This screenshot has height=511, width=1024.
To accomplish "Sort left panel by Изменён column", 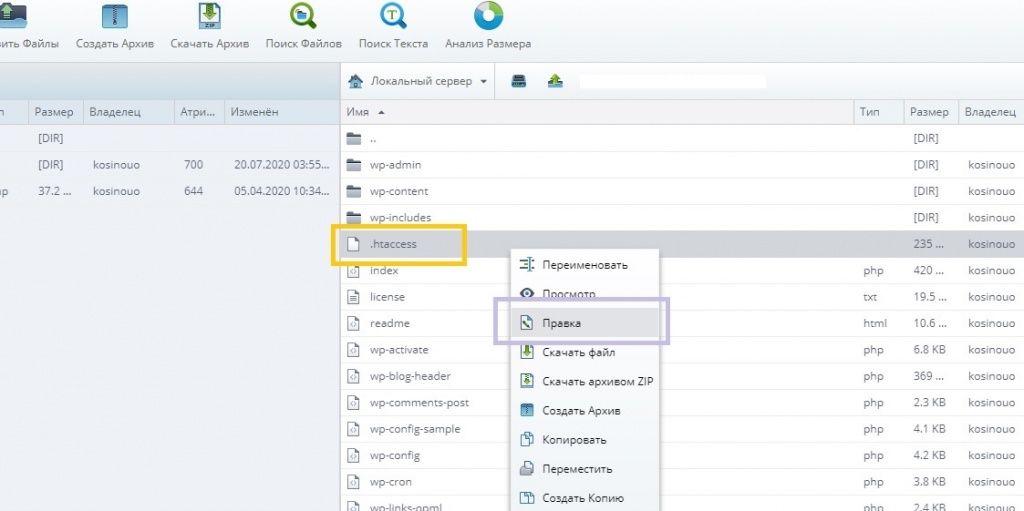I will [254, 112].
